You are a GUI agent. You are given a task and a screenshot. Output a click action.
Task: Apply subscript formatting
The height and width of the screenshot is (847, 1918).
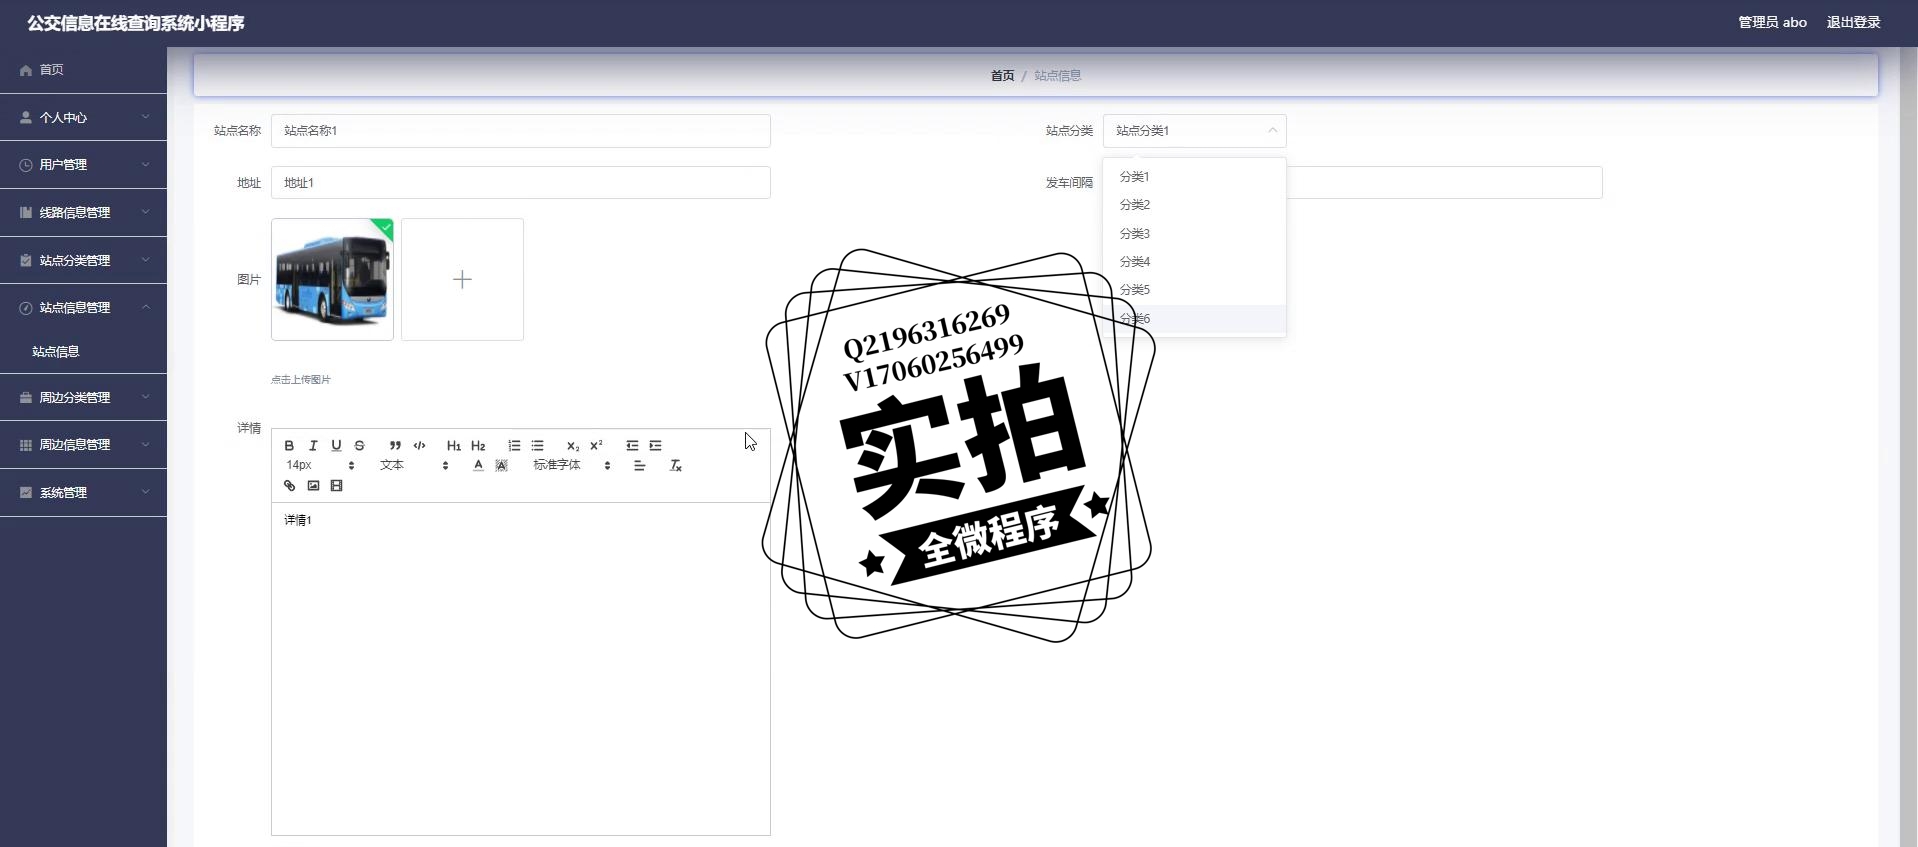coord(573,446)
